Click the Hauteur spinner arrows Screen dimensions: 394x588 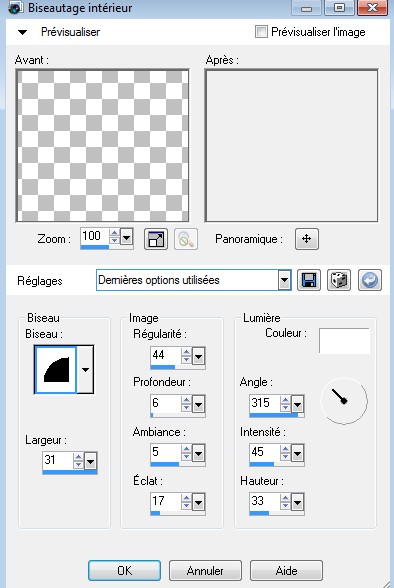click(x=285, y=502)
